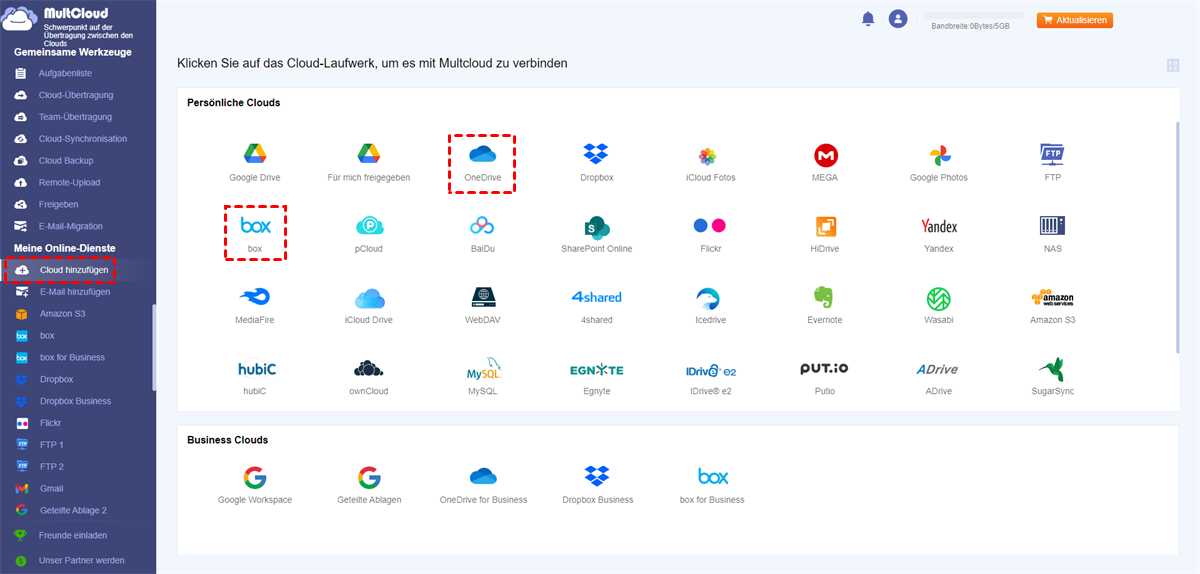Add the Google Photos service

pyautogui.click(x=939, y=163)
